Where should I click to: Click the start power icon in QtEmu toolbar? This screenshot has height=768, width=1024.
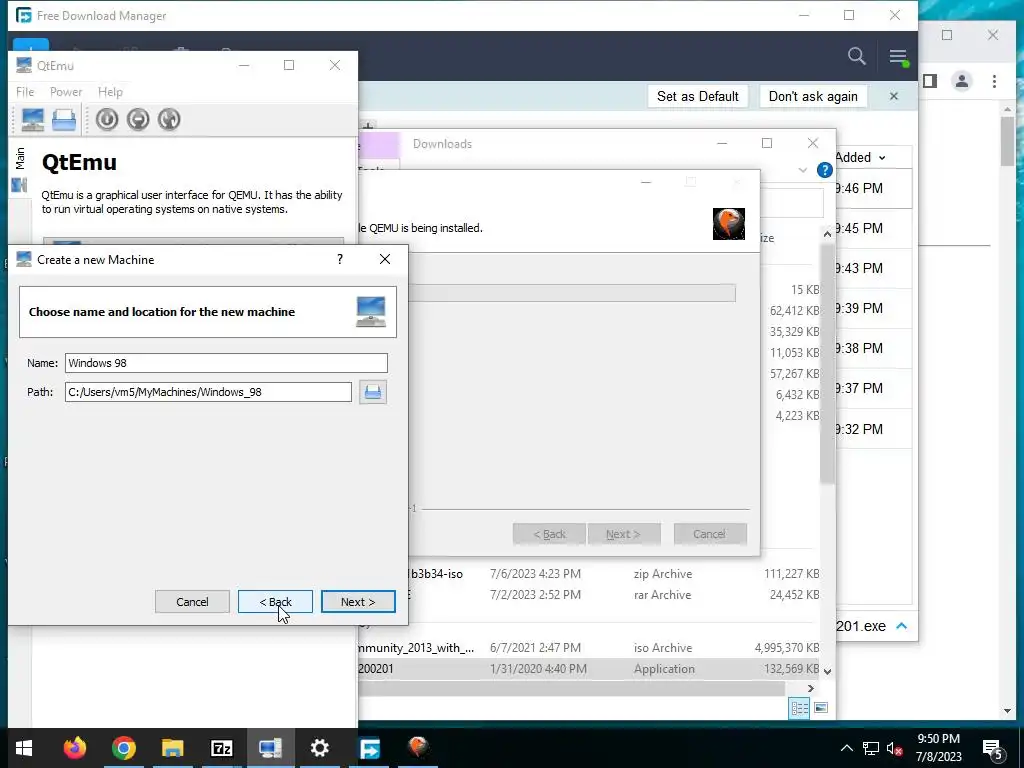[107, 120]
